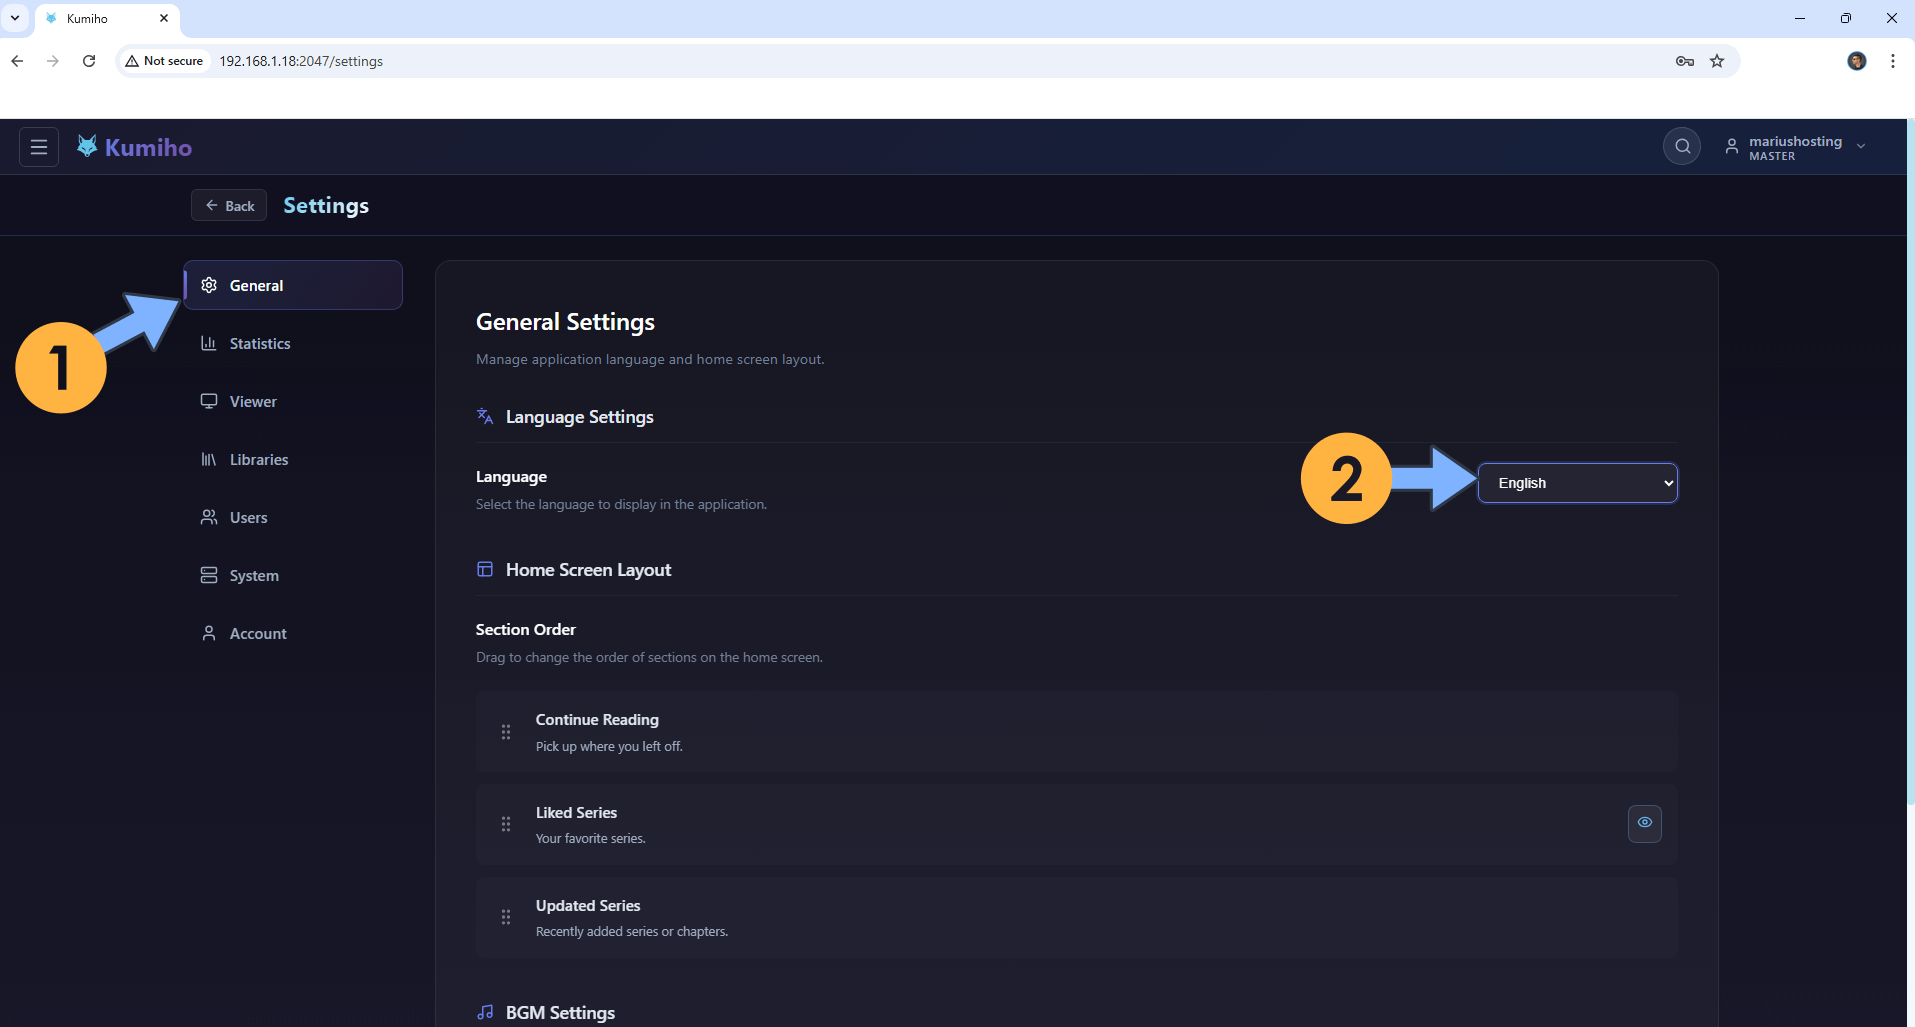Click the Libraries sidebar icon
This screenshot has width=1915, height=1027.
tap(208, 459)
